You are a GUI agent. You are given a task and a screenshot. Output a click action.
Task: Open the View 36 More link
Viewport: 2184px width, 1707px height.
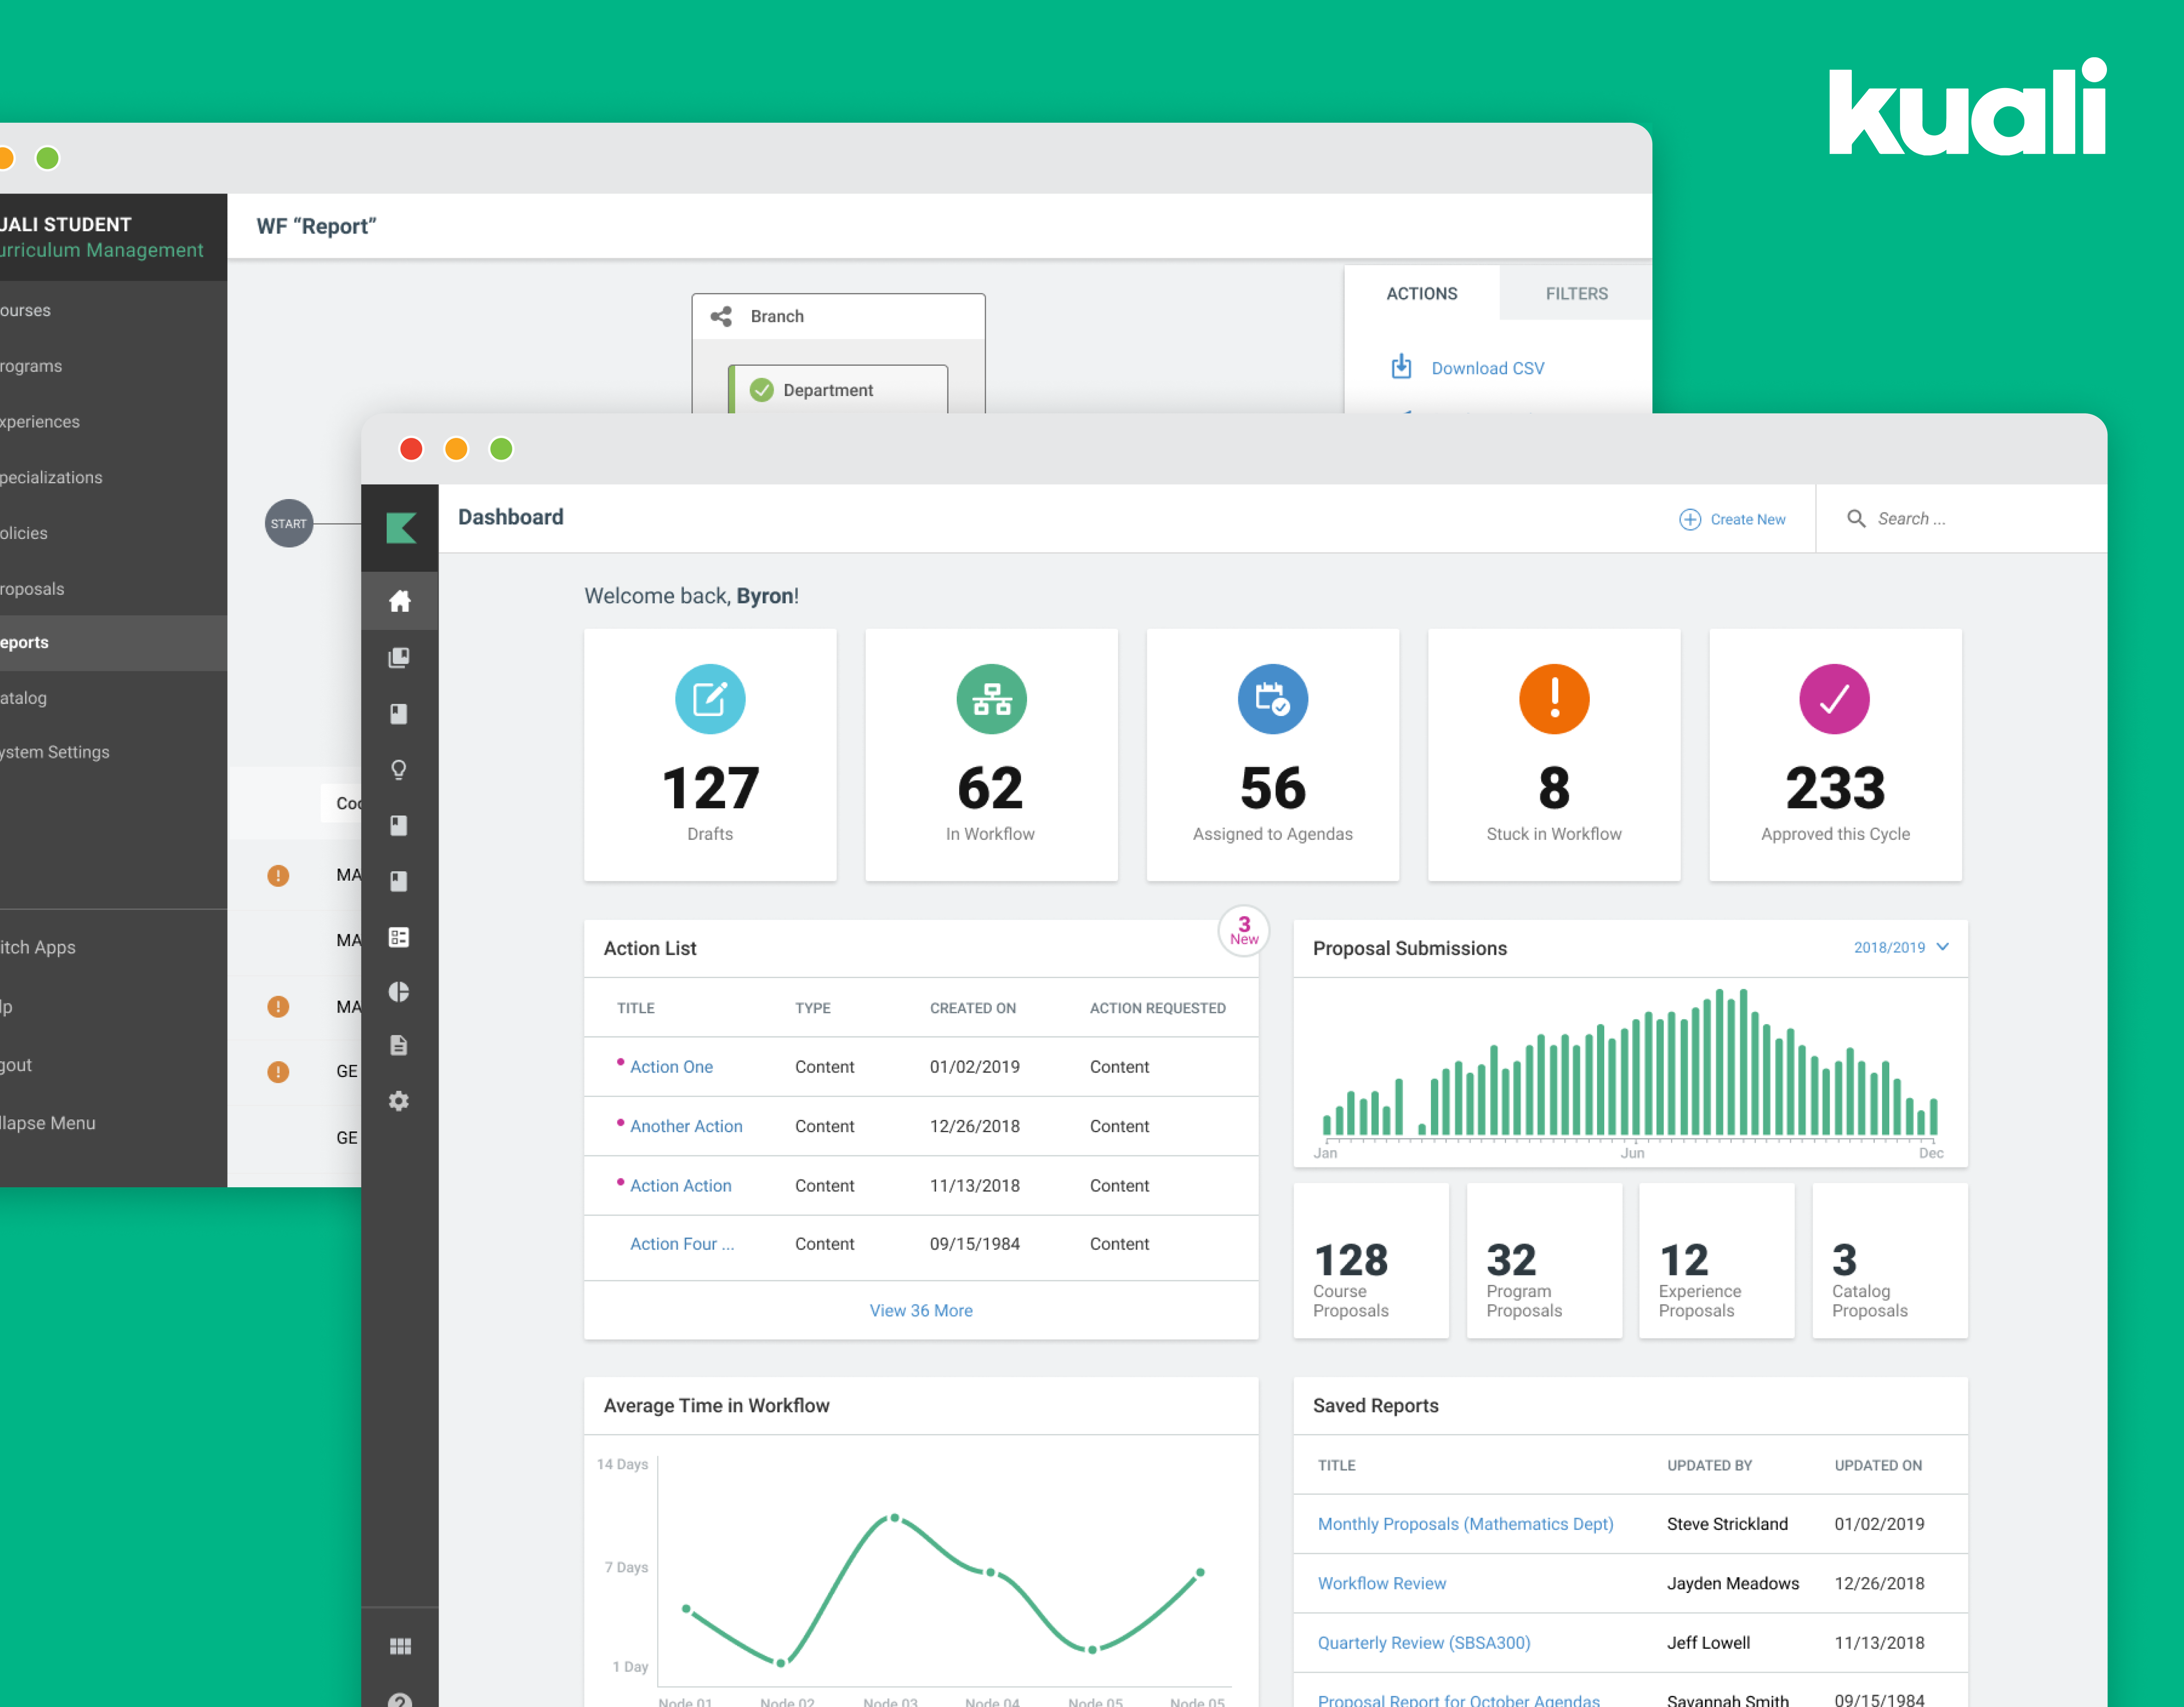[920, 1310]
